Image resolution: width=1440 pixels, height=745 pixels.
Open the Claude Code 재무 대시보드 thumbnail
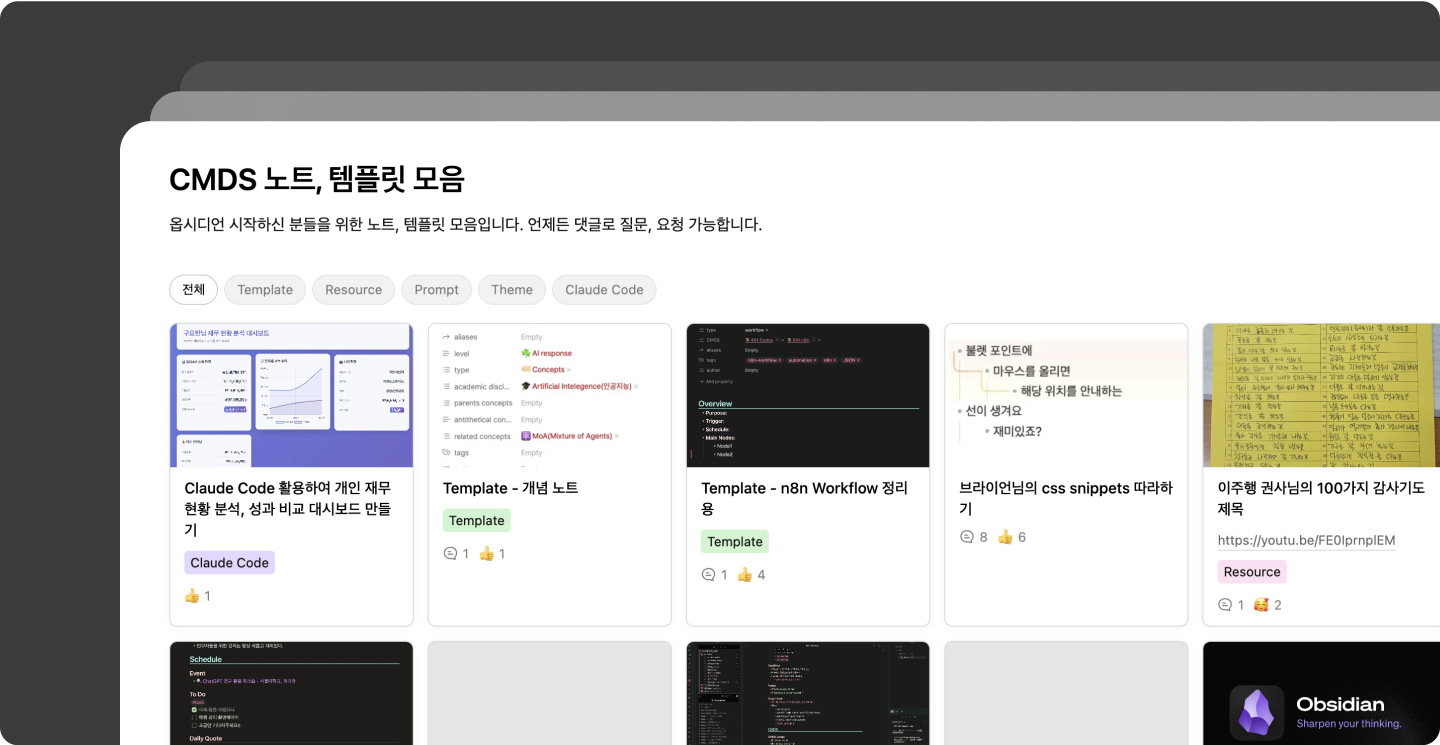click(x=292, y=395)
